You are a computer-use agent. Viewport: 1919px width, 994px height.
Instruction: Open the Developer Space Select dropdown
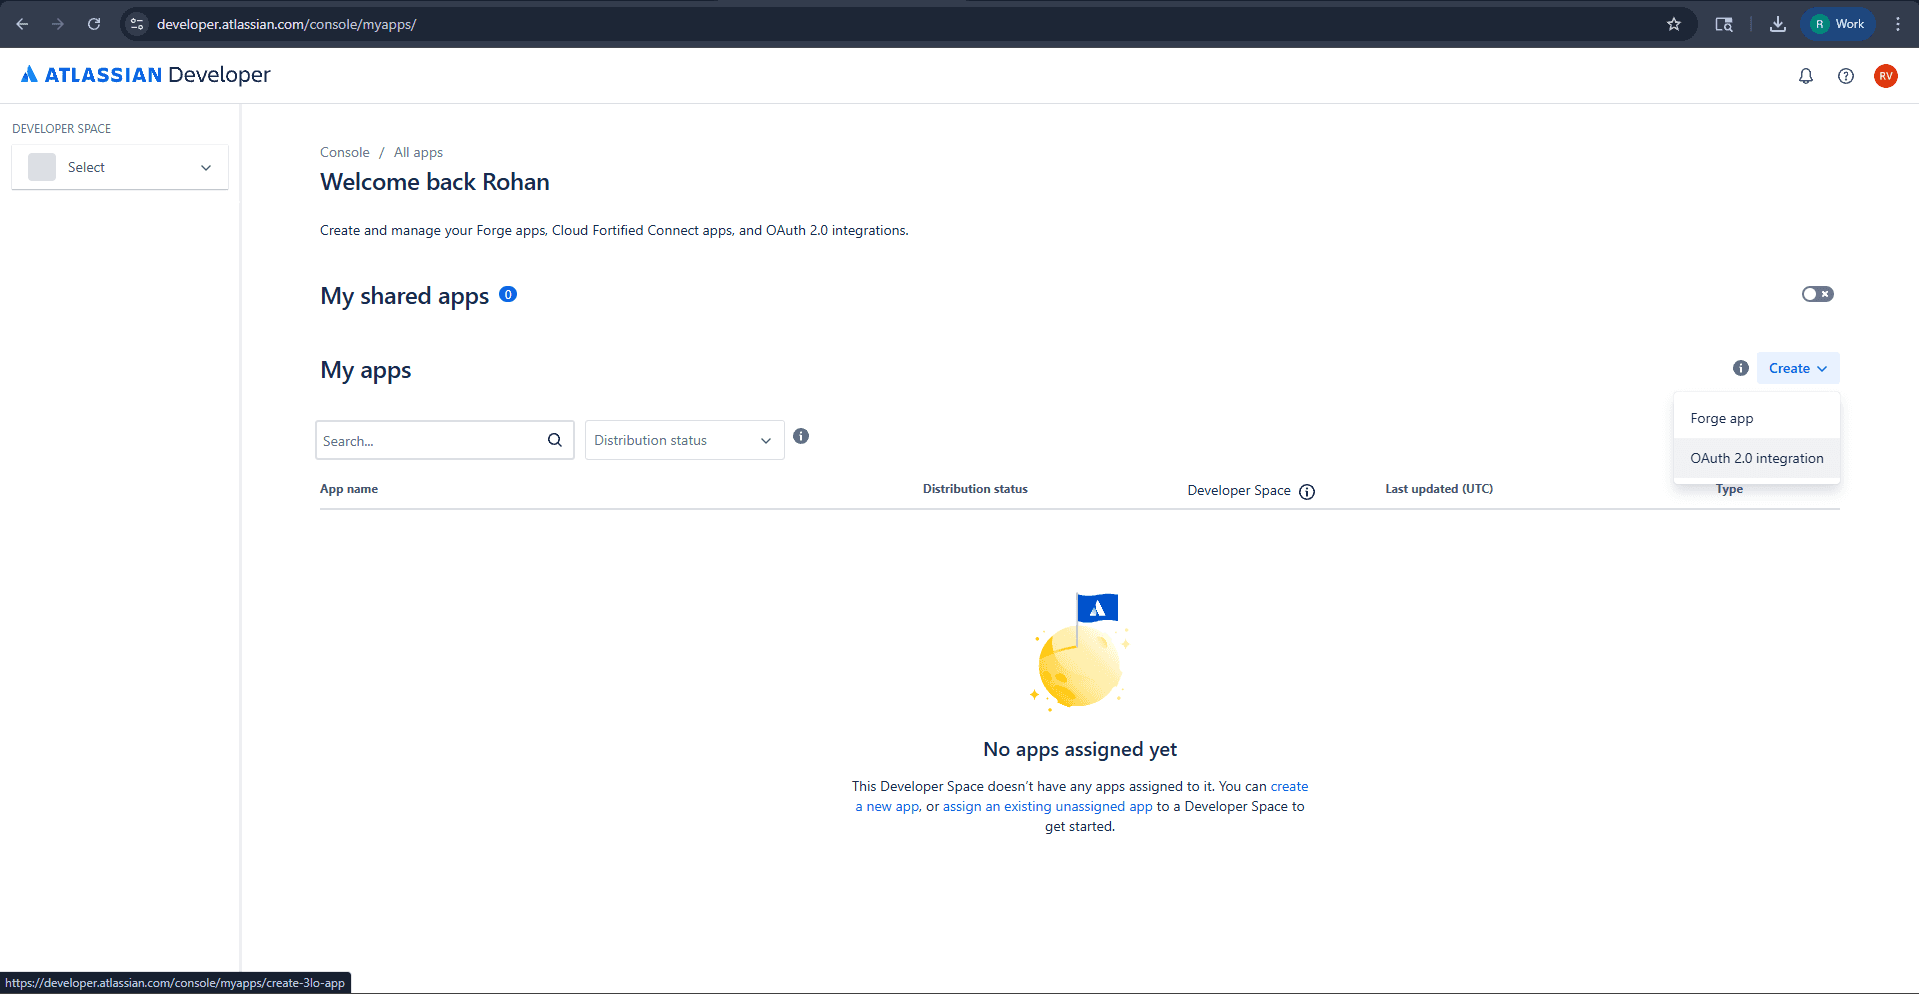pos(119,166)
